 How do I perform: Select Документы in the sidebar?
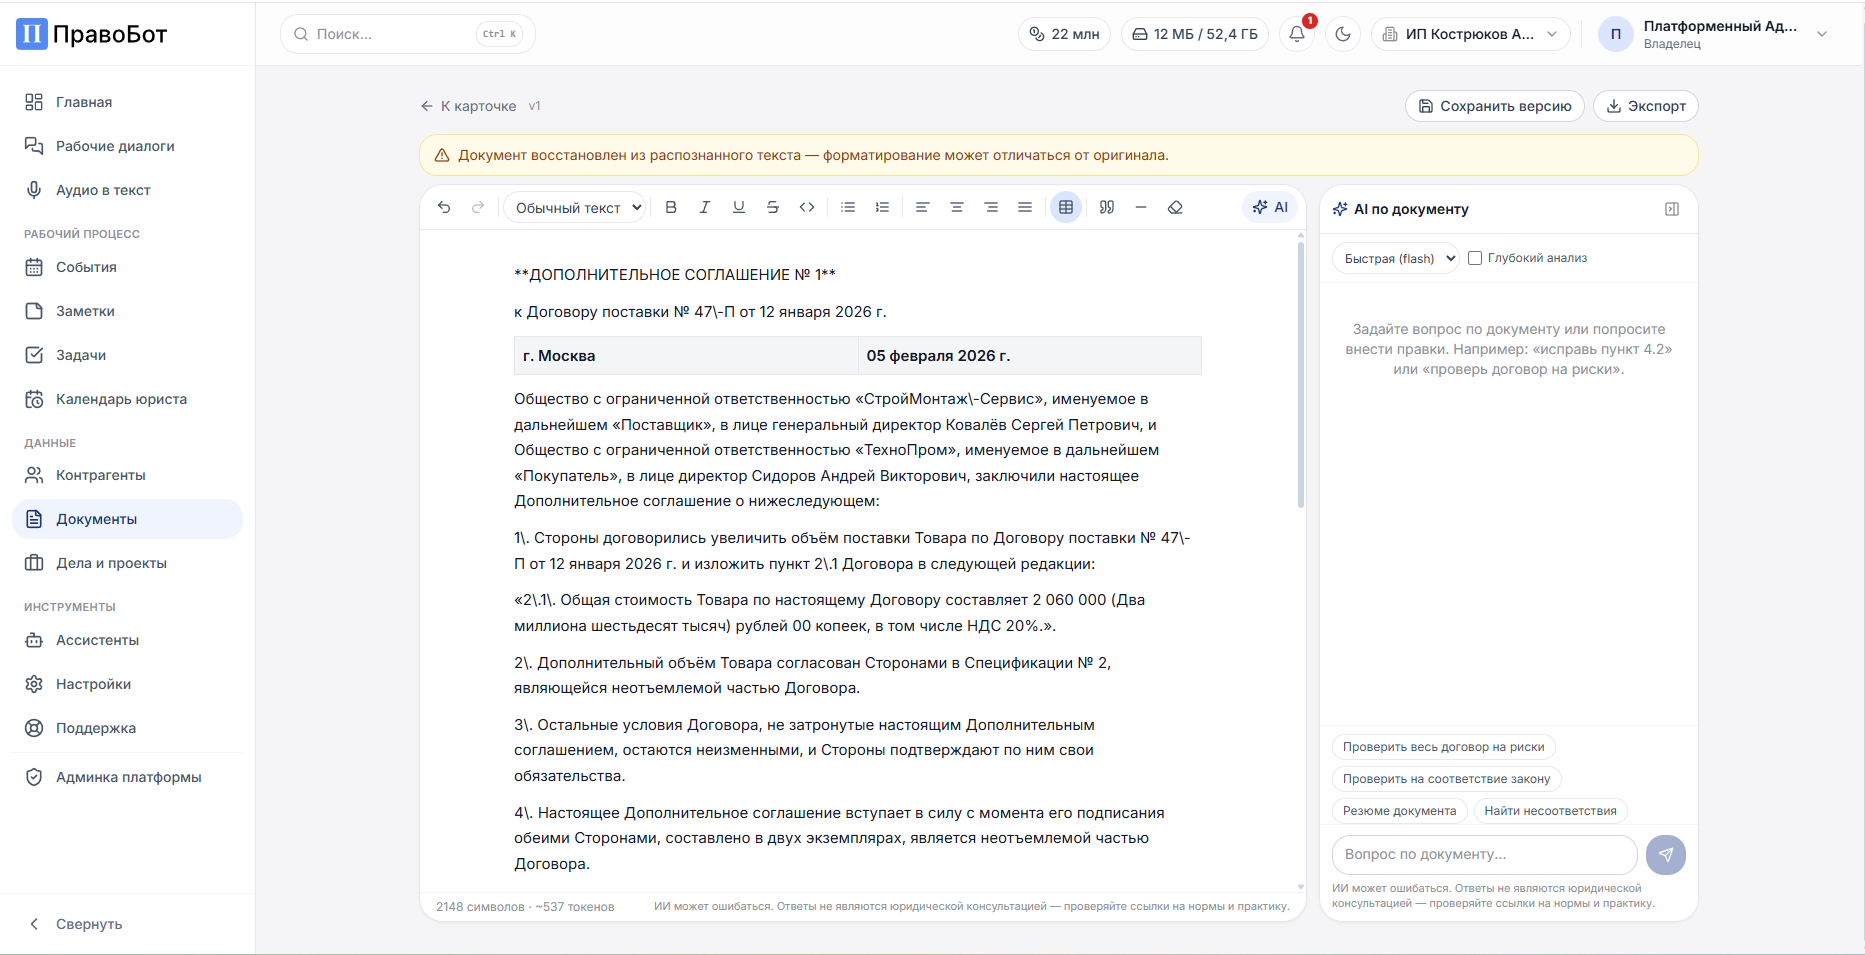click(127, 519)
